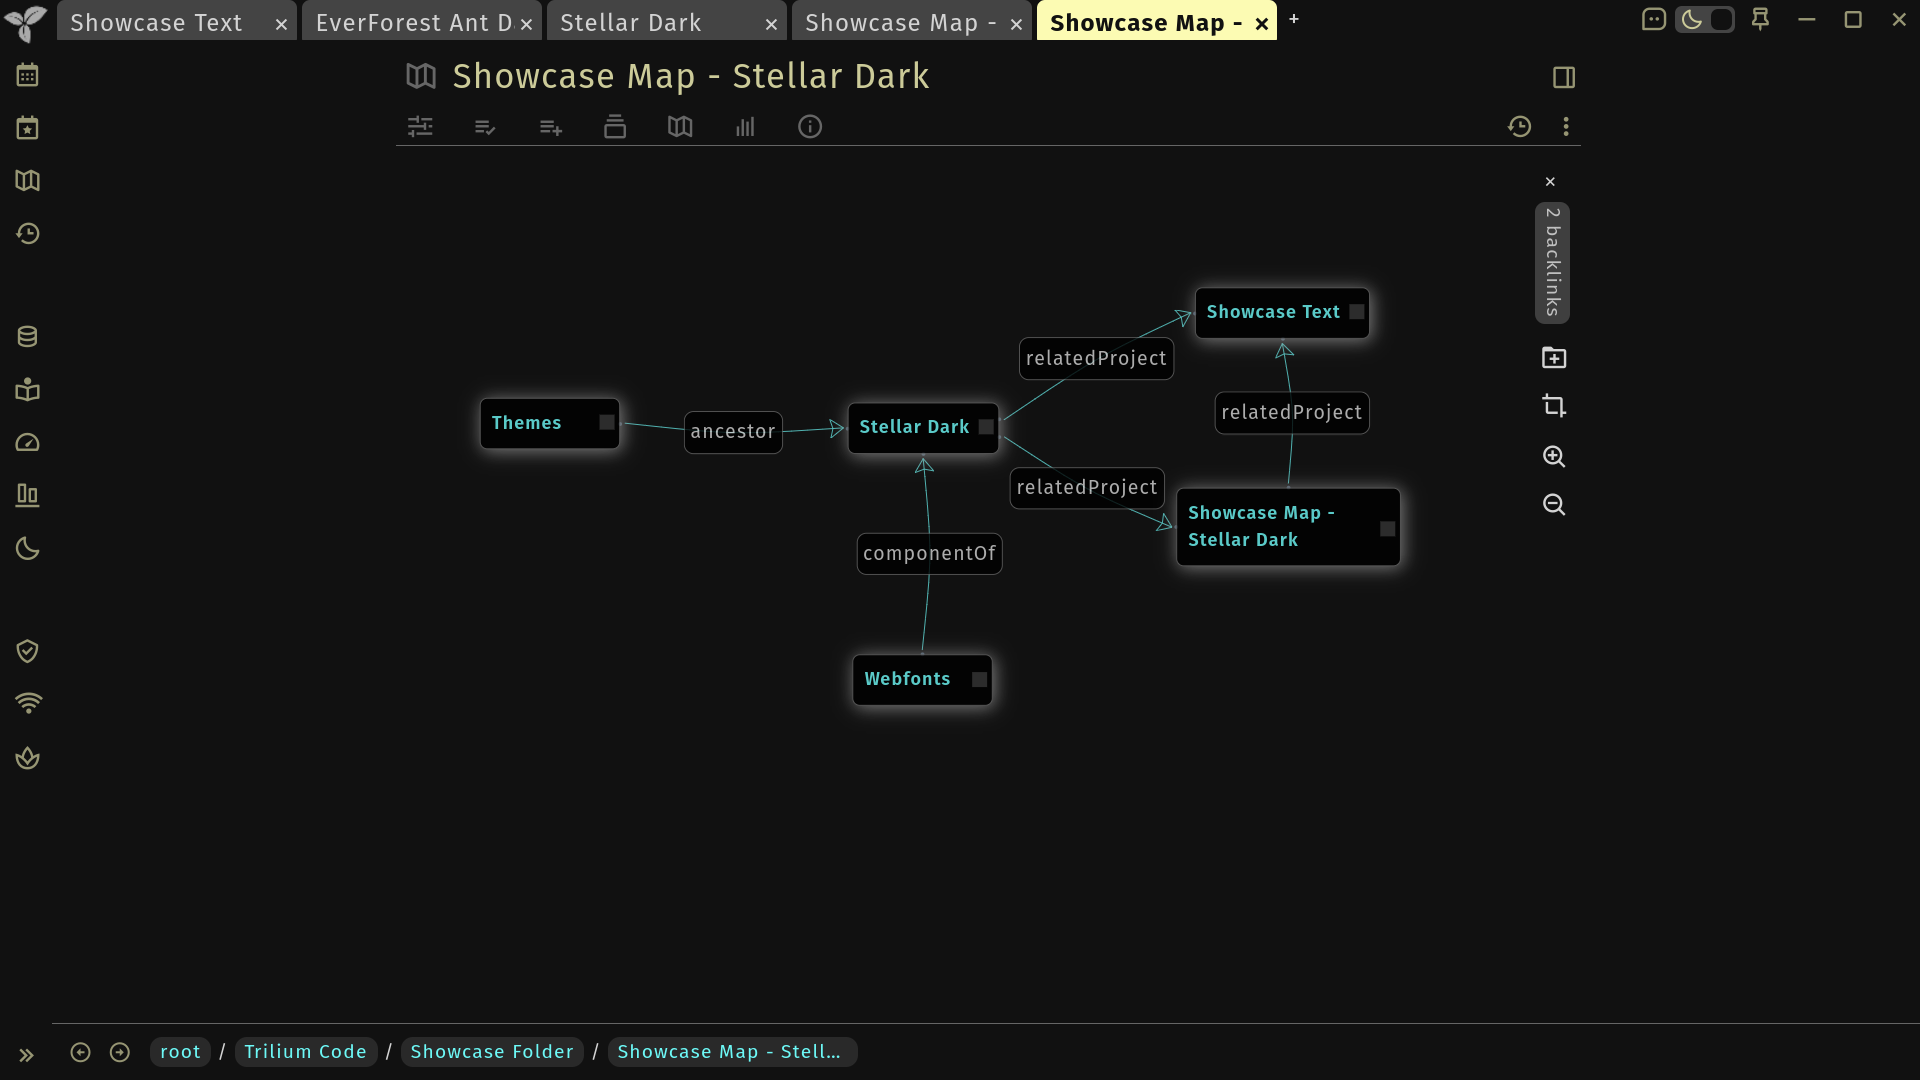Click the shield check icon in the sidebar
This screenshot has height=1080, width=1920.
(x=27, y=652)
